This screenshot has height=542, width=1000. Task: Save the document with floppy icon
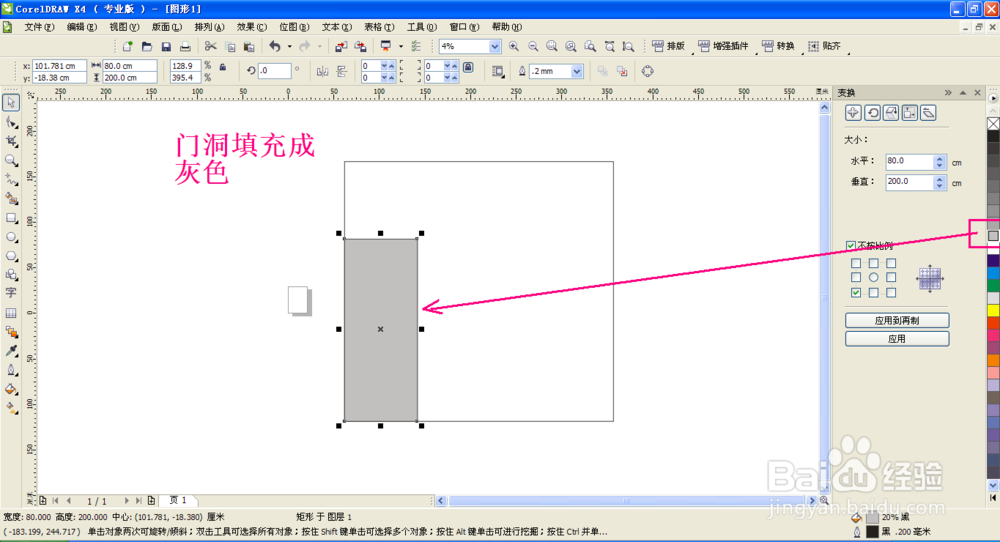coord(166,46)
